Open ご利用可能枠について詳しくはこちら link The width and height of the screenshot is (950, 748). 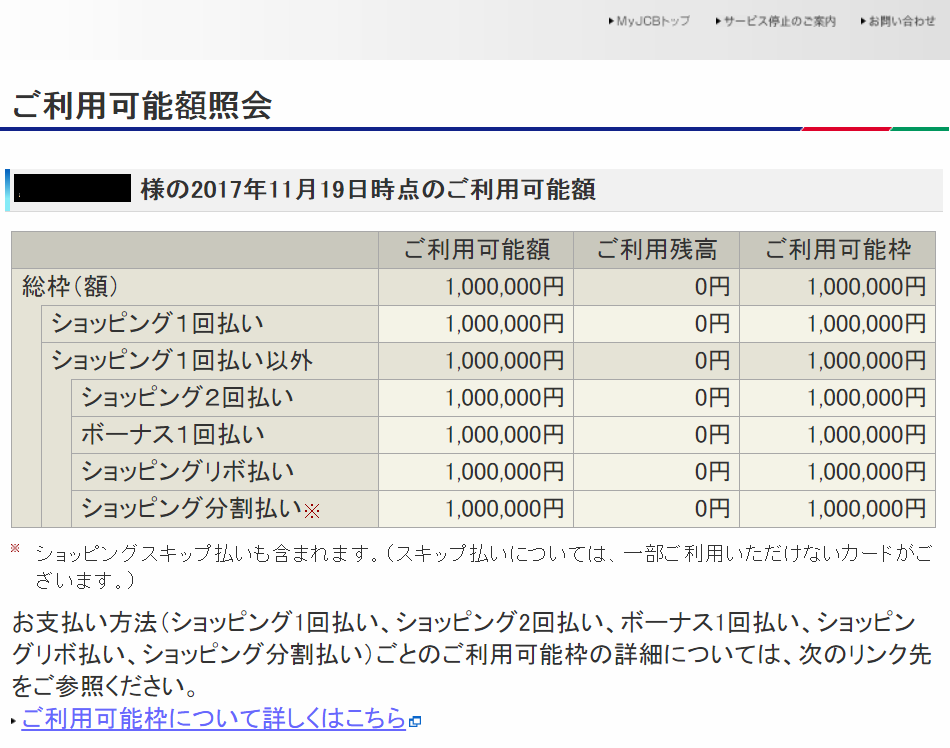213,718
